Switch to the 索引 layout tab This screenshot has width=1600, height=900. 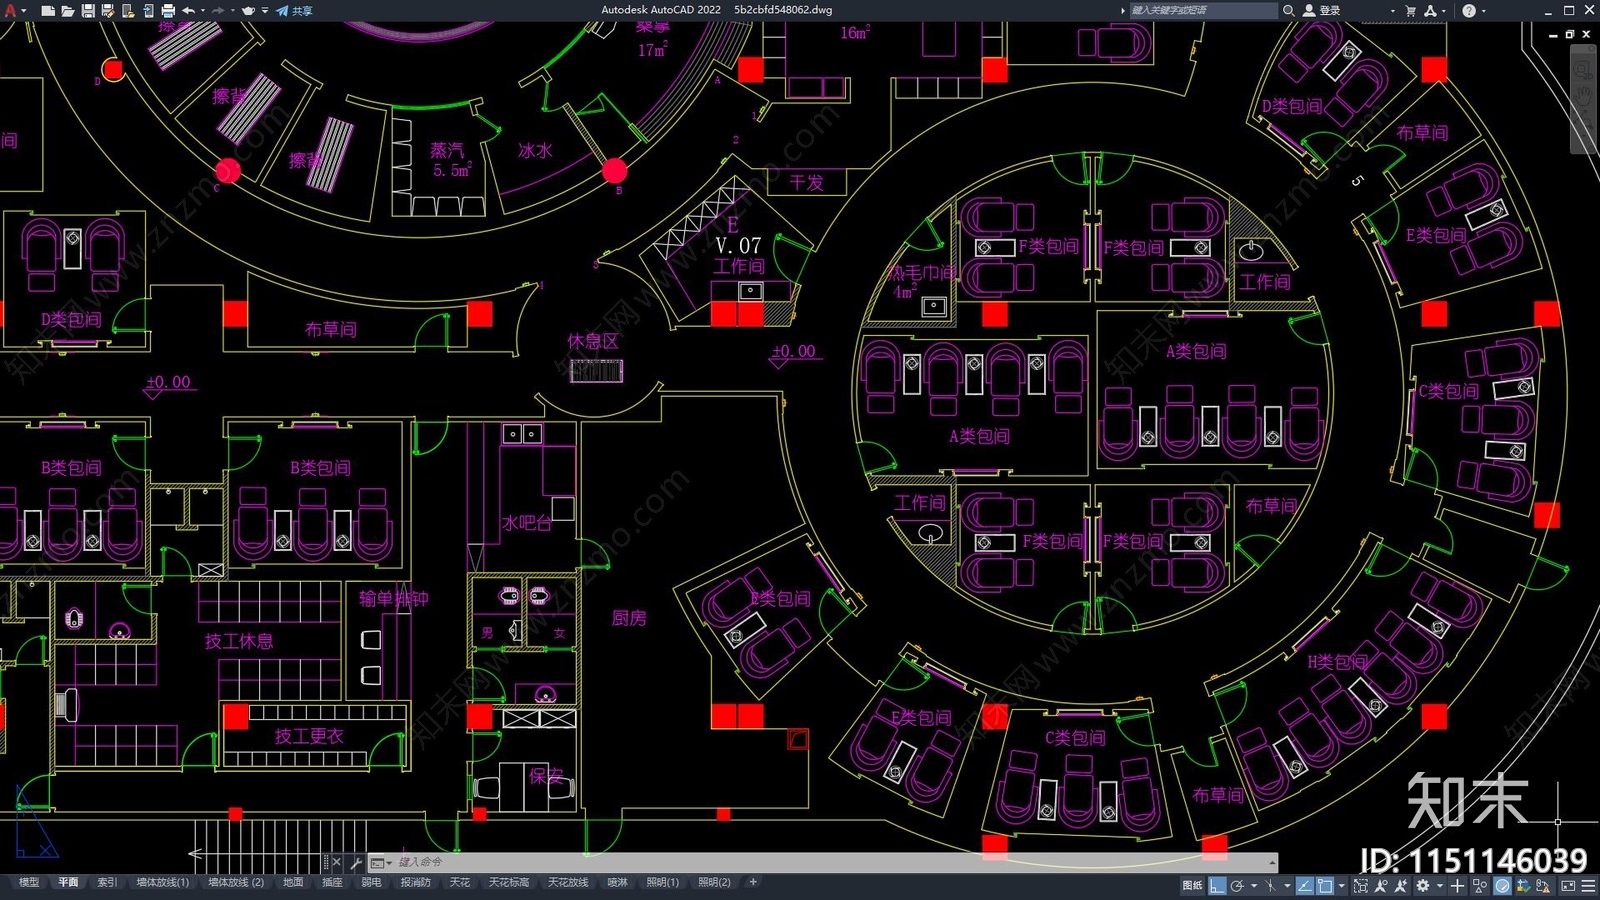tap(107, 882)
